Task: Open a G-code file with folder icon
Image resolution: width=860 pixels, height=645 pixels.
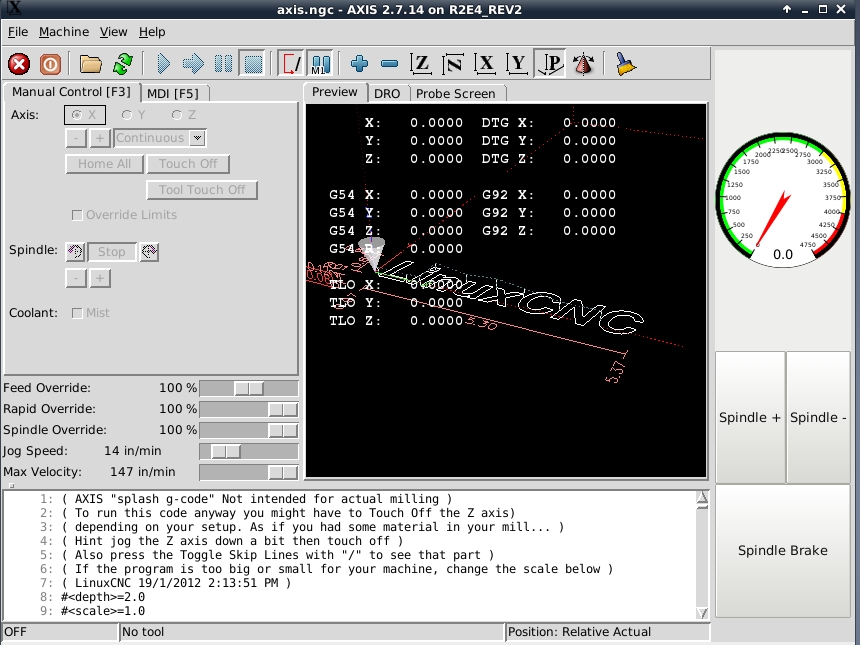Action: pyautogui.click(x=90, y=64)
